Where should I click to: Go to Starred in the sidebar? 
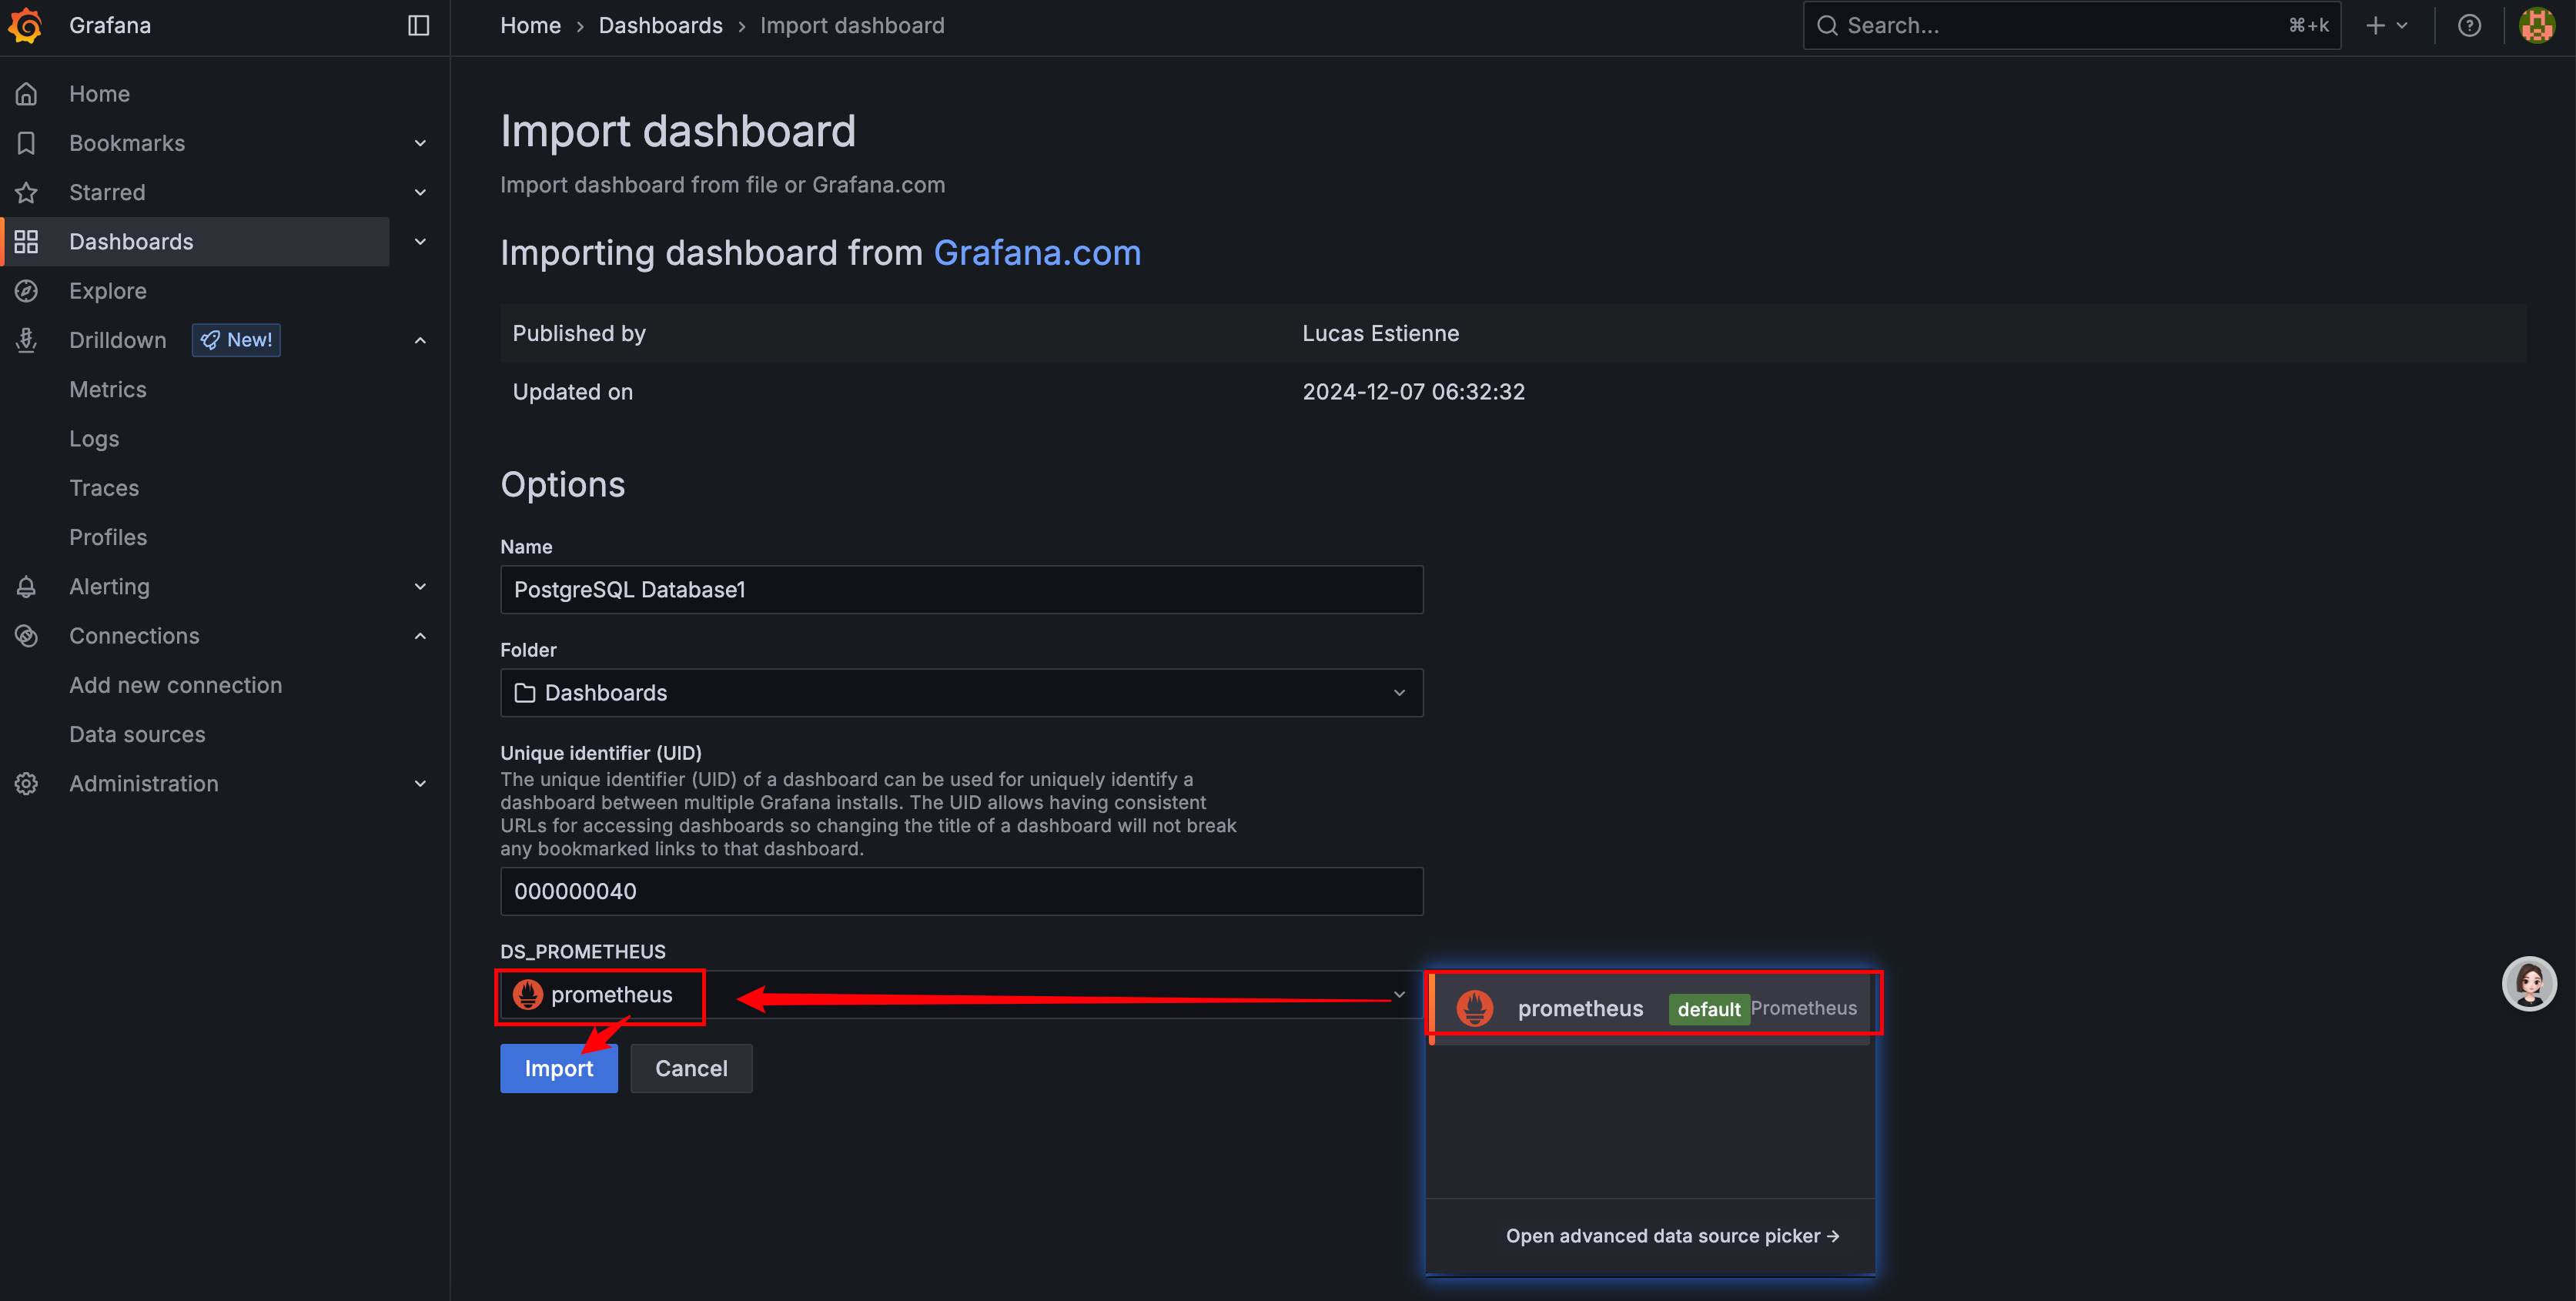[107, 192]
